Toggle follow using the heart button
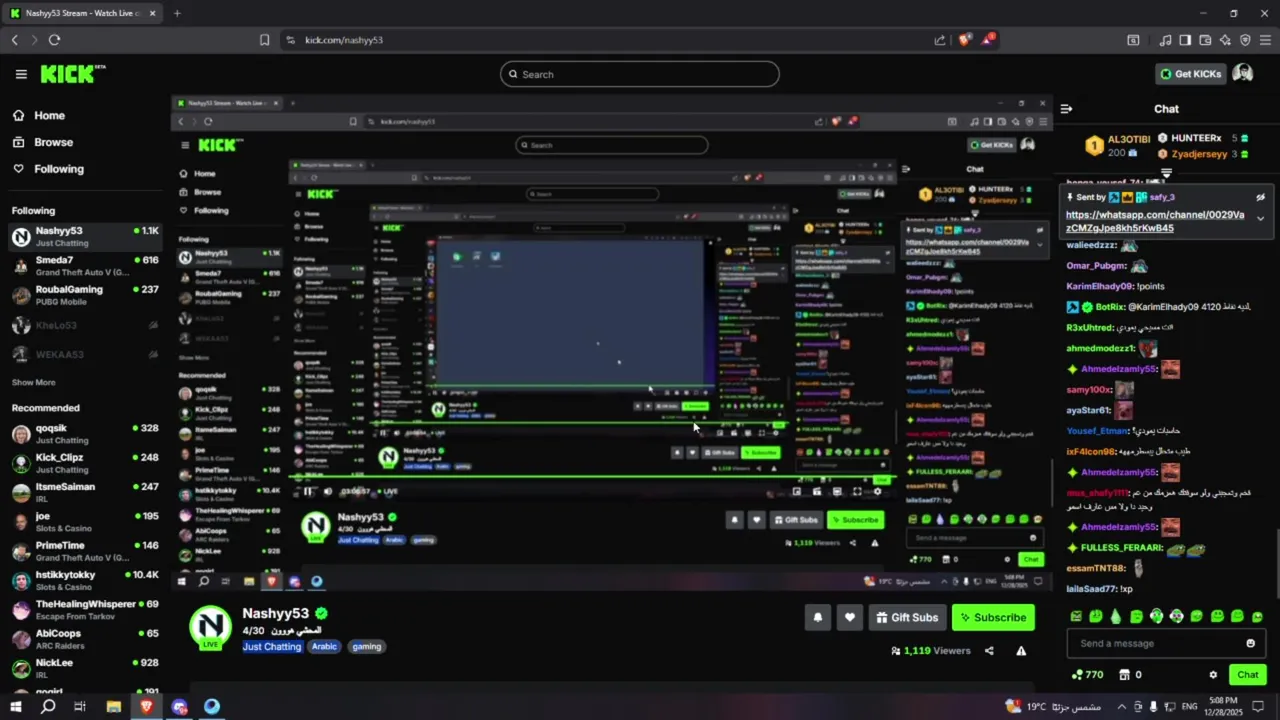 tap(850, 618)
